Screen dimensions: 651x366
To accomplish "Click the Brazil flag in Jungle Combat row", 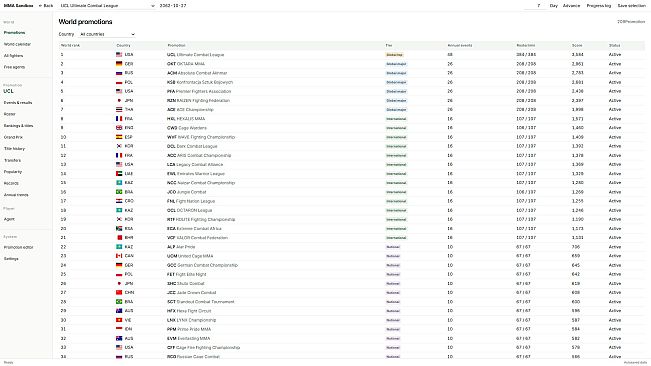I will pos(119,192).
